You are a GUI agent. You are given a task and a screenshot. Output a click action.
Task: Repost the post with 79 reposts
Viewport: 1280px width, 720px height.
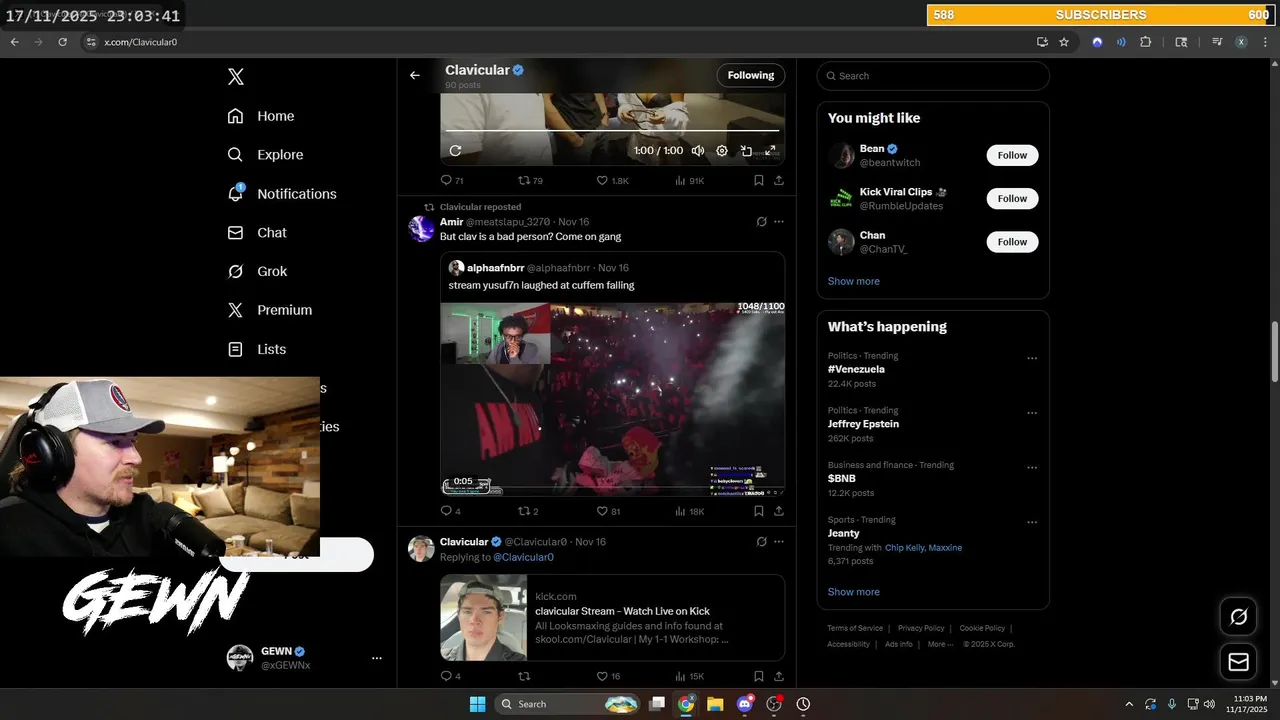tap(530, 181)
